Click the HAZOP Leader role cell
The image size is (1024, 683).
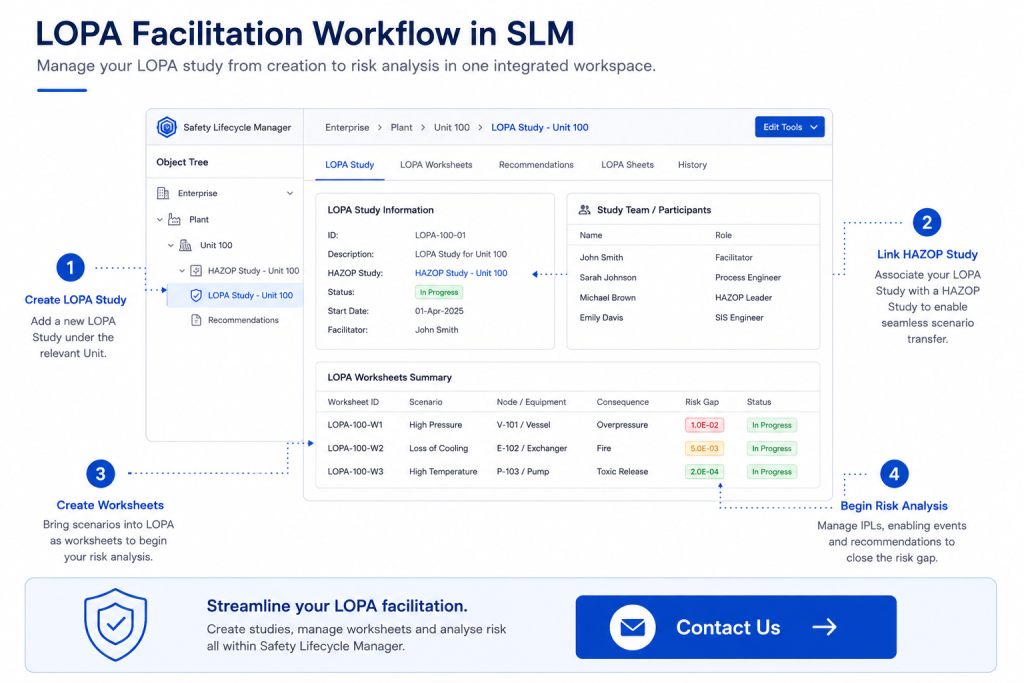(x=743, y=298)
